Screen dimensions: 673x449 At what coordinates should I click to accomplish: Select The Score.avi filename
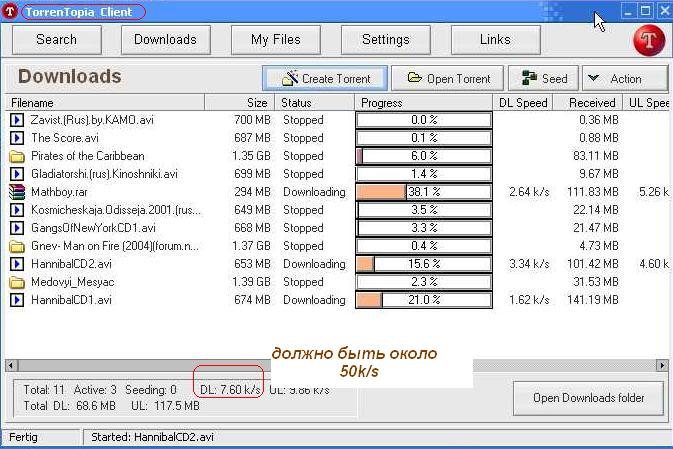click(64, 138)
